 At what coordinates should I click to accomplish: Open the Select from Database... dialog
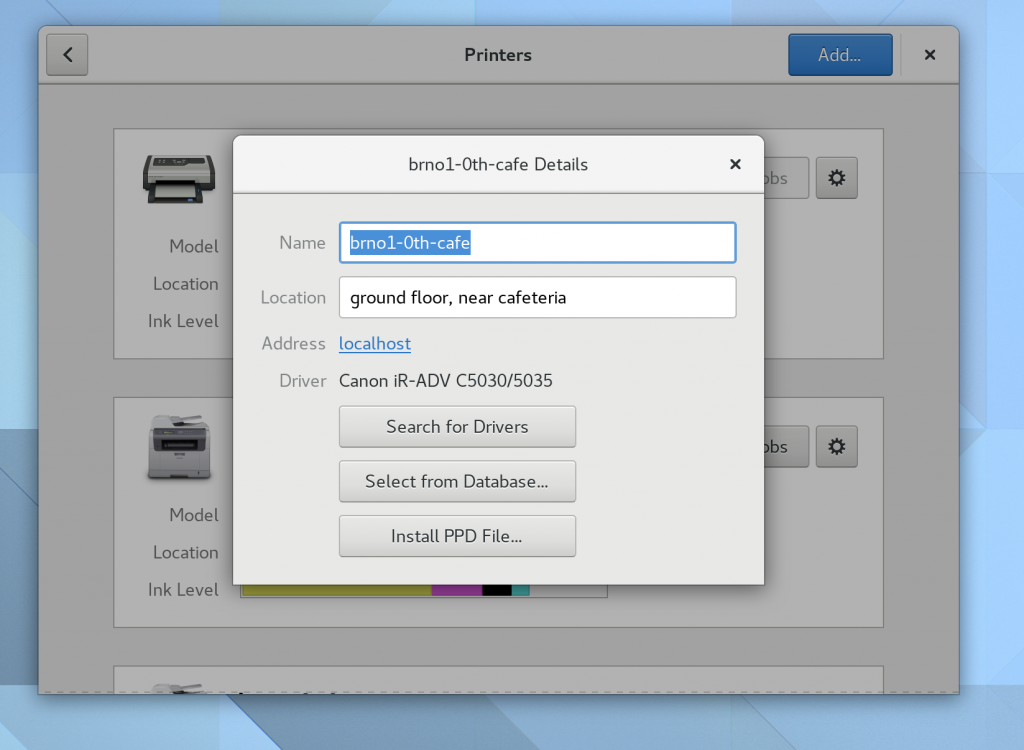[x=457, y=481]
